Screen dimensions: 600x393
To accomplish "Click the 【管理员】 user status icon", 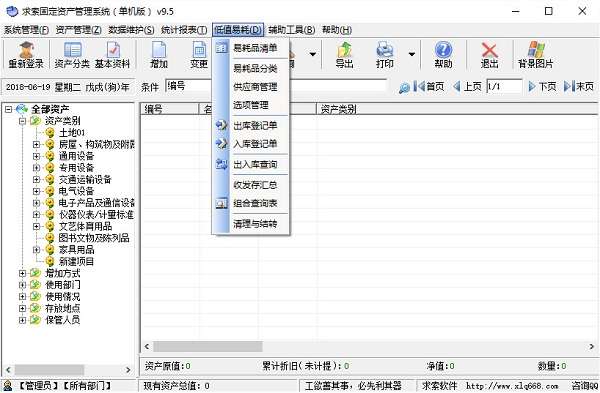I will click(7, 386).
